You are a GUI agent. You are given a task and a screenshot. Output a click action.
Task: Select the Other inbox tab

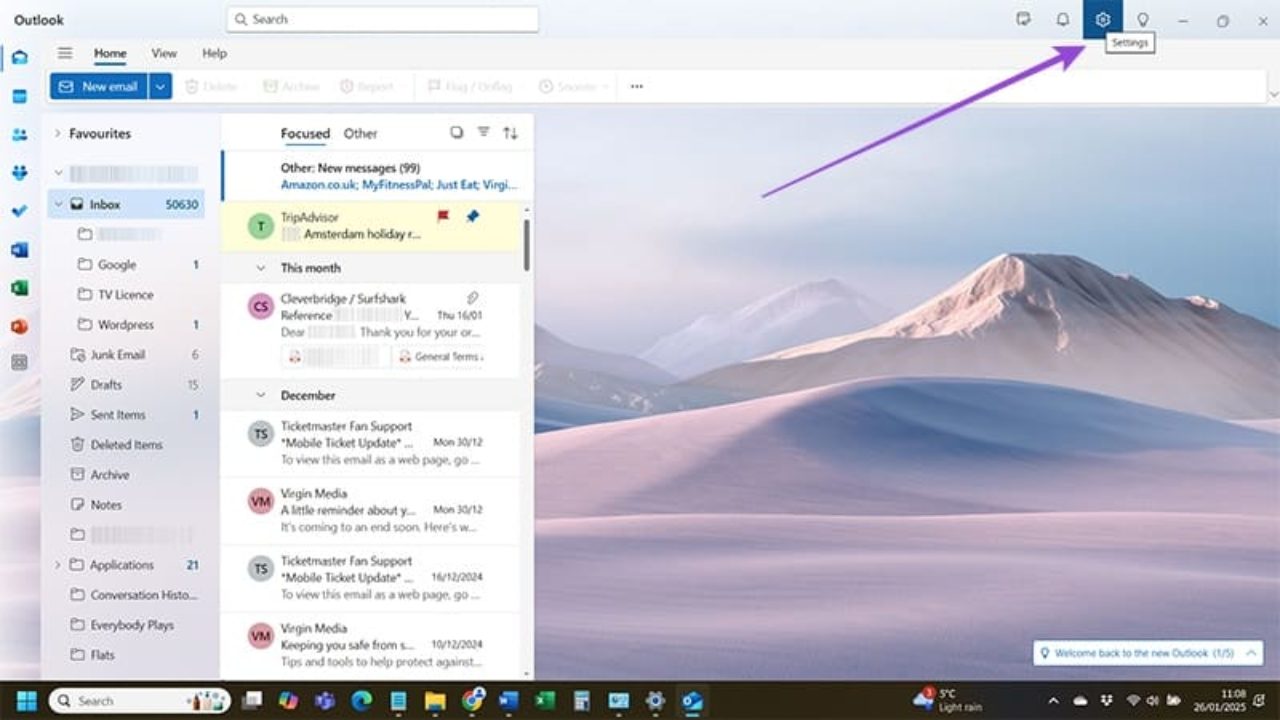360,133
